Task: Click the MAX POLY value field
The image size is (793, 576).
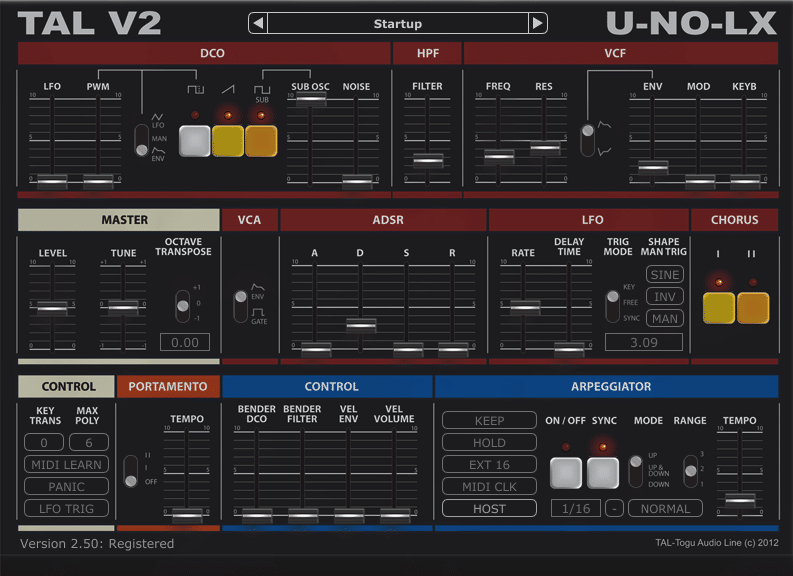Action: pyautogui.click(x=89, y=442)
